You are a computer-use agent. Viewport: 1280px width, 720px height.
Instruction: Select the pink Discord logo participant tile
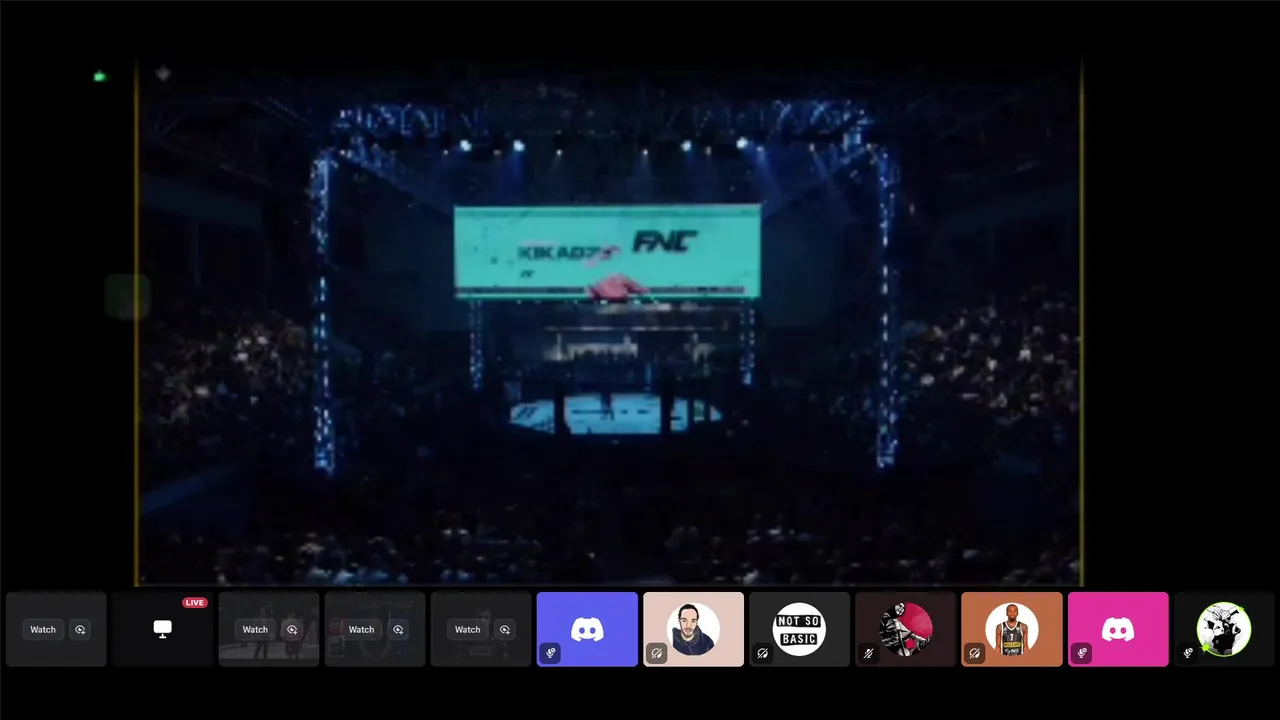coord(1118,629)
